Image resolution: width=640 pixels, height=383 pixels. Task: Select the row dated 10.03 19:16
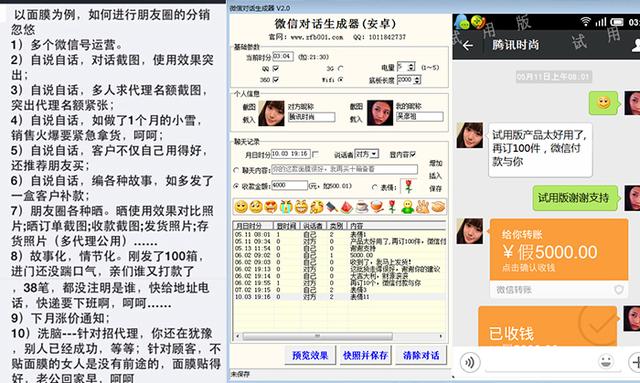340,297
